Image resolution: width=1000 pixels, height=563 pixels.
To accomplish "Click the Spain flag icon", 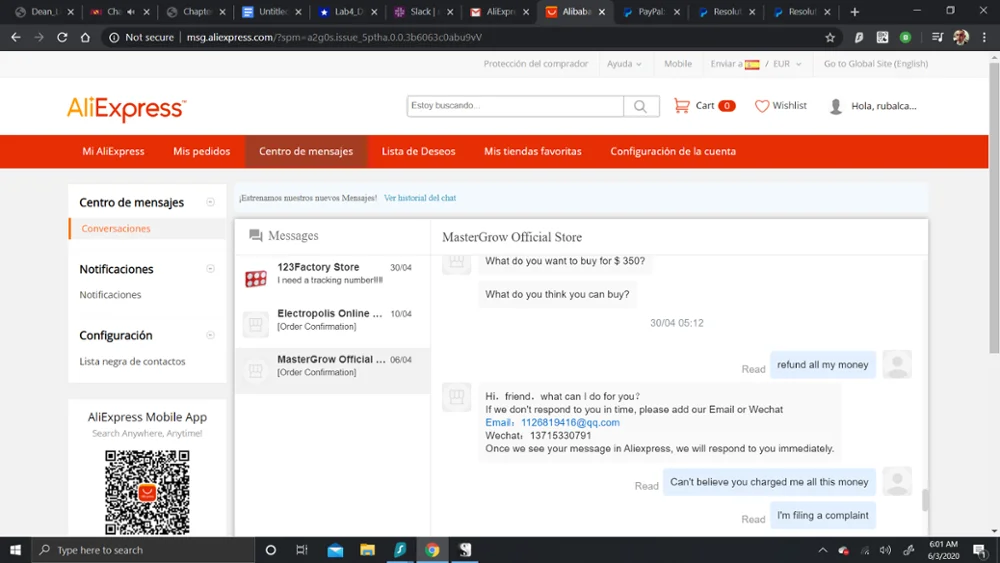I will click(x=752, y=64).
